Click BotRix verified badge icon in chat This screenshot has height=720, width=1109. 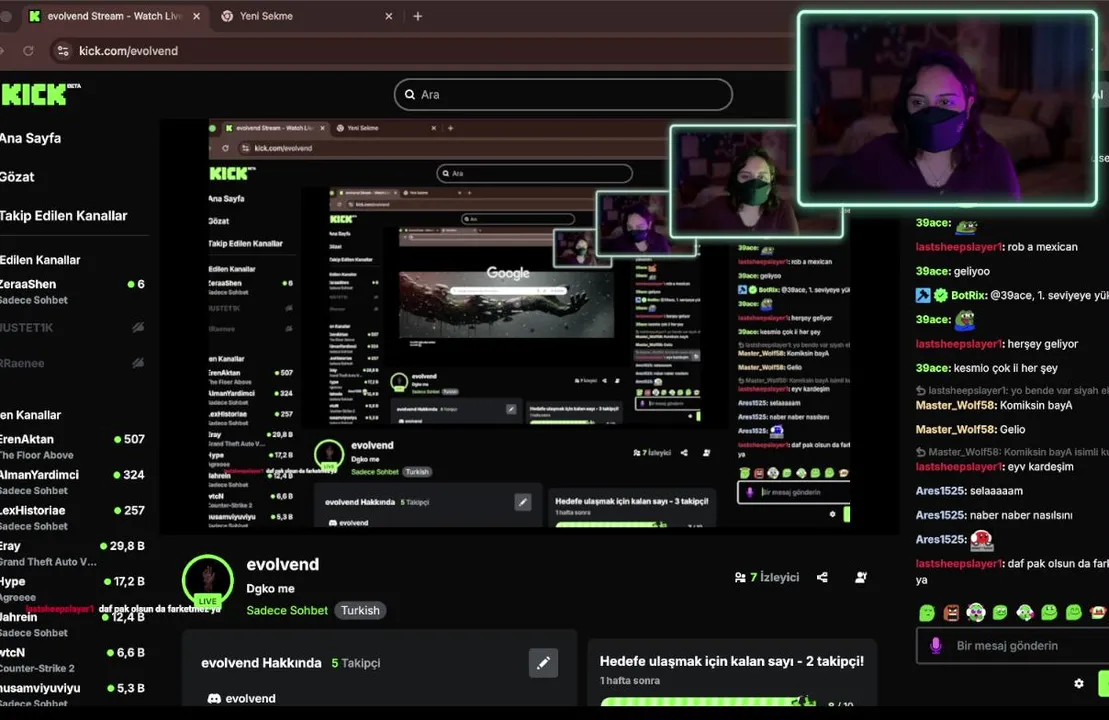click(941, 295)
